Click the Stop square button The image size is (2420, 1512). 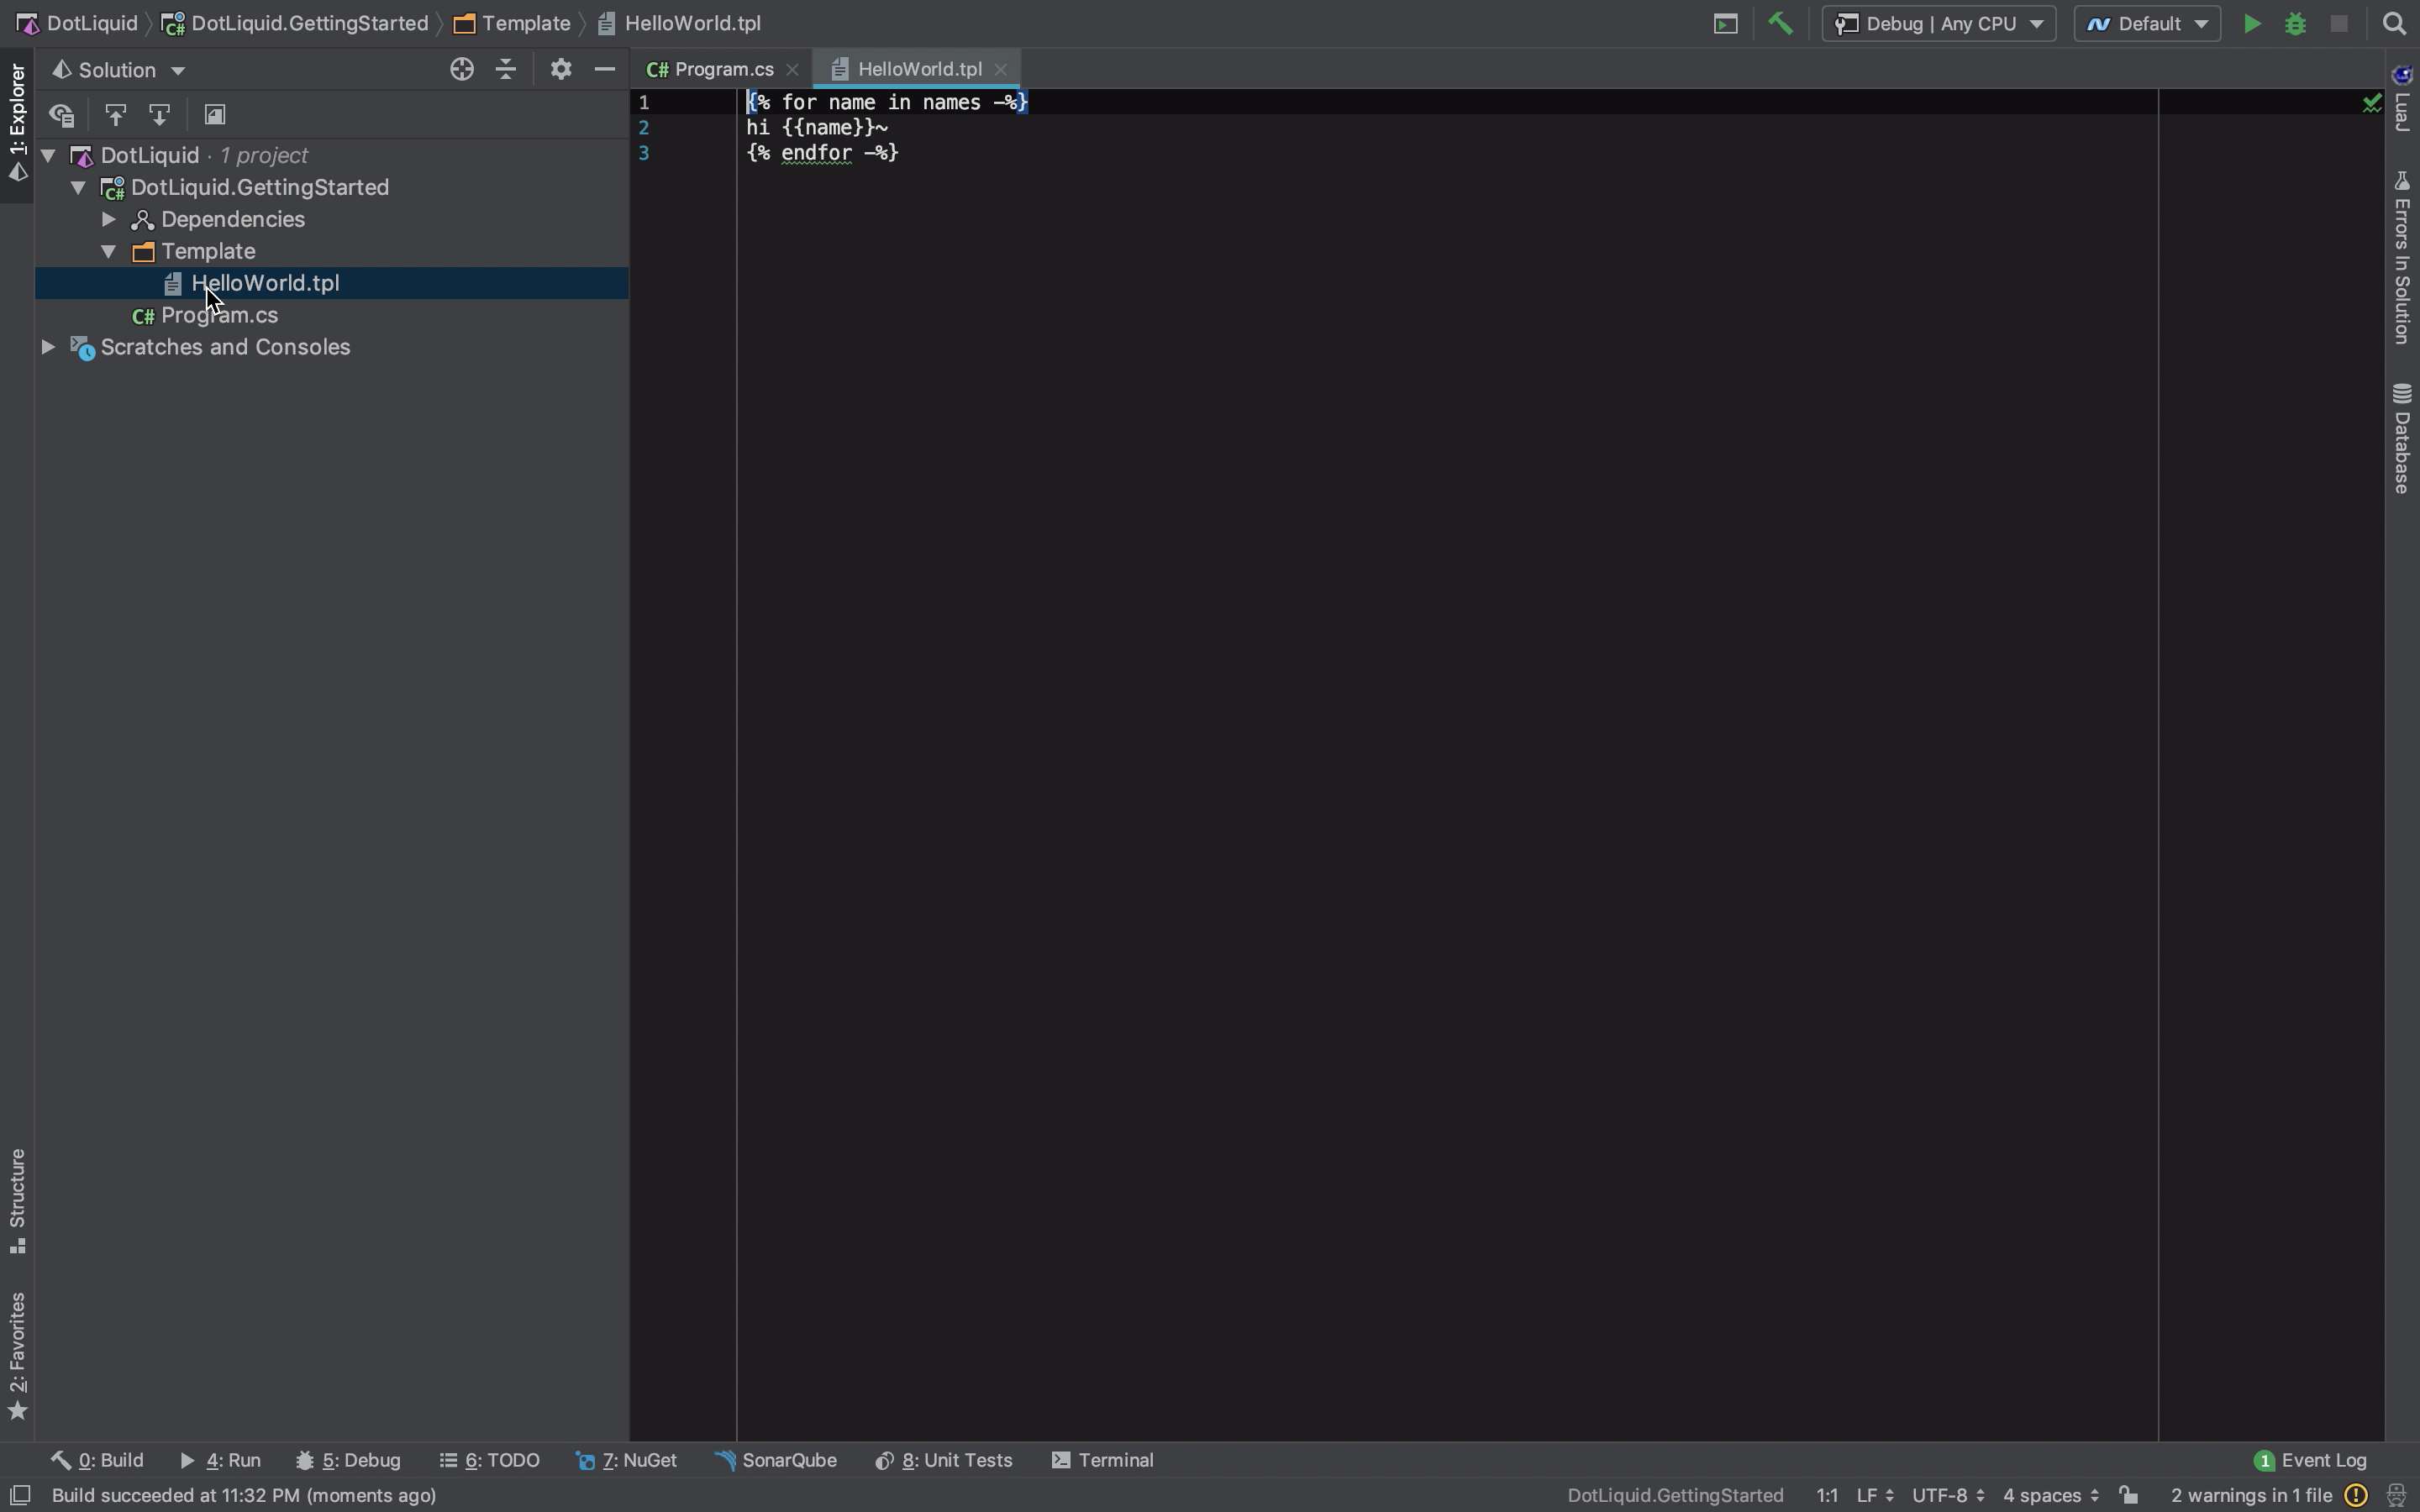point(2339,24)
